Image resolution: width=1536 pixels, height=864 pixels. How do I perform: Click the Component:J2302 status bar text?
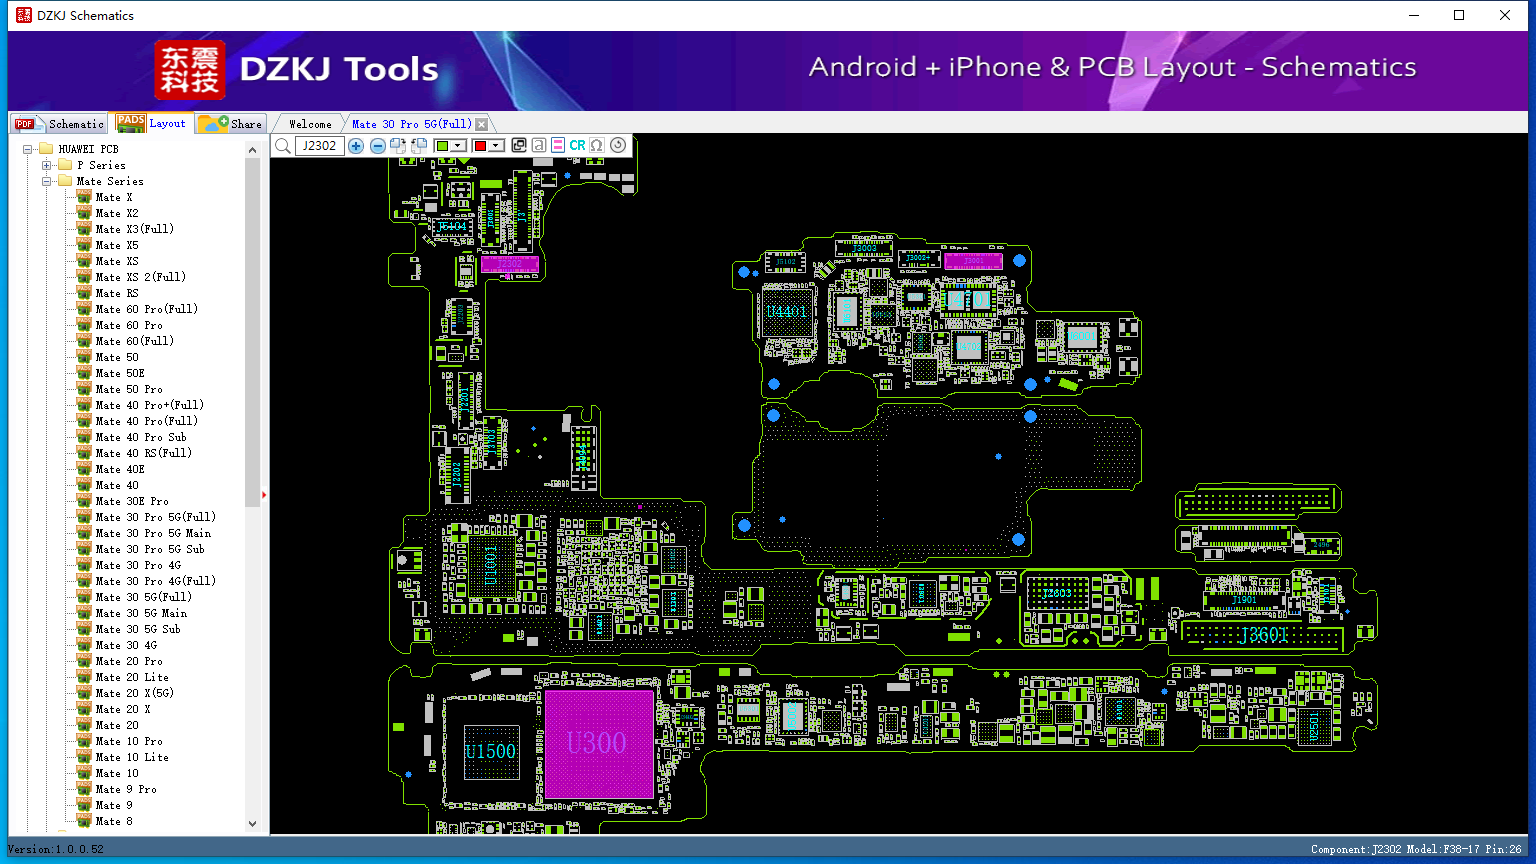tap(1357, 849)
